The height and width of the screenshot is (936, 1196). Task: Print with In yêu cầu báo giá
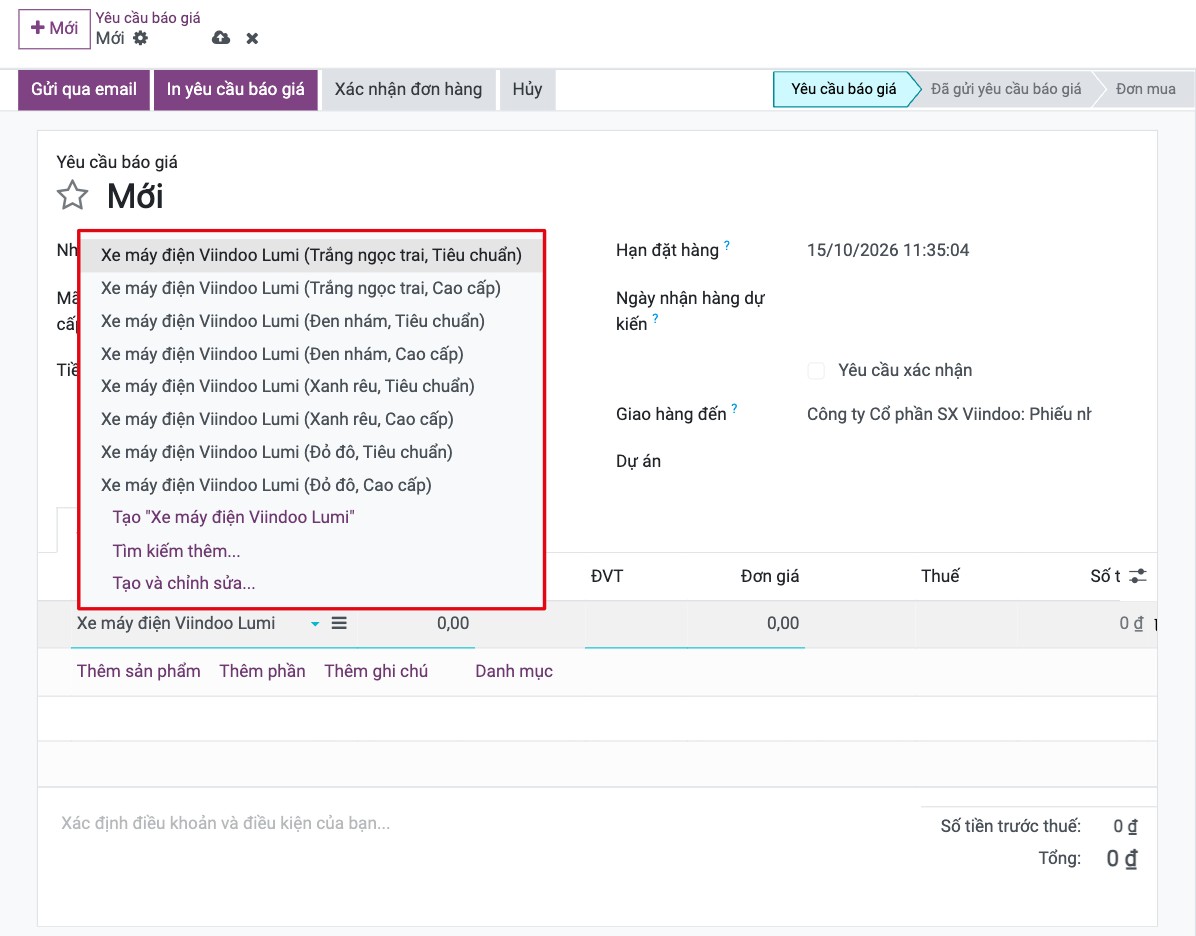pos(236,89)
